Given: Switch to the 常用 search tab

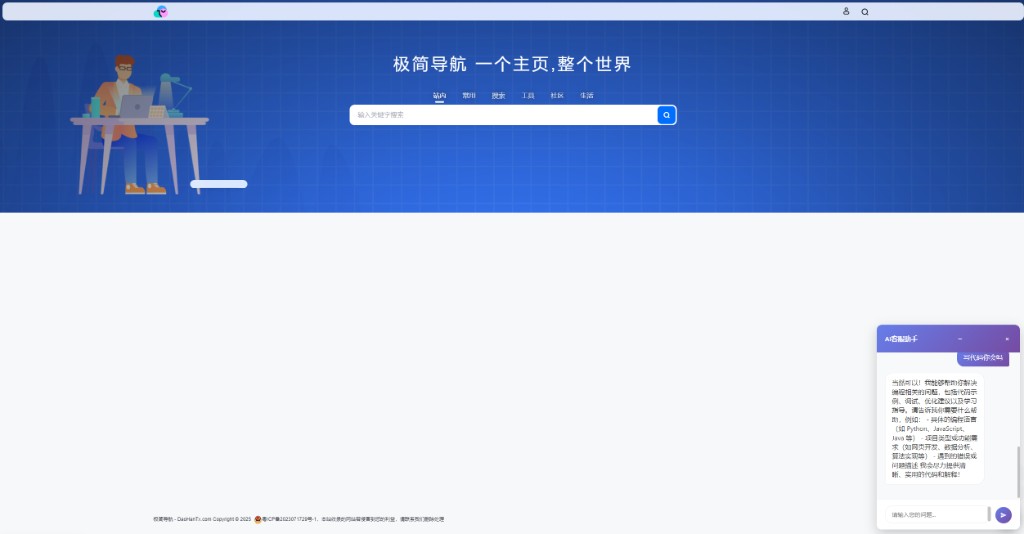Looking at the screenshot, I should coord(469,96).
